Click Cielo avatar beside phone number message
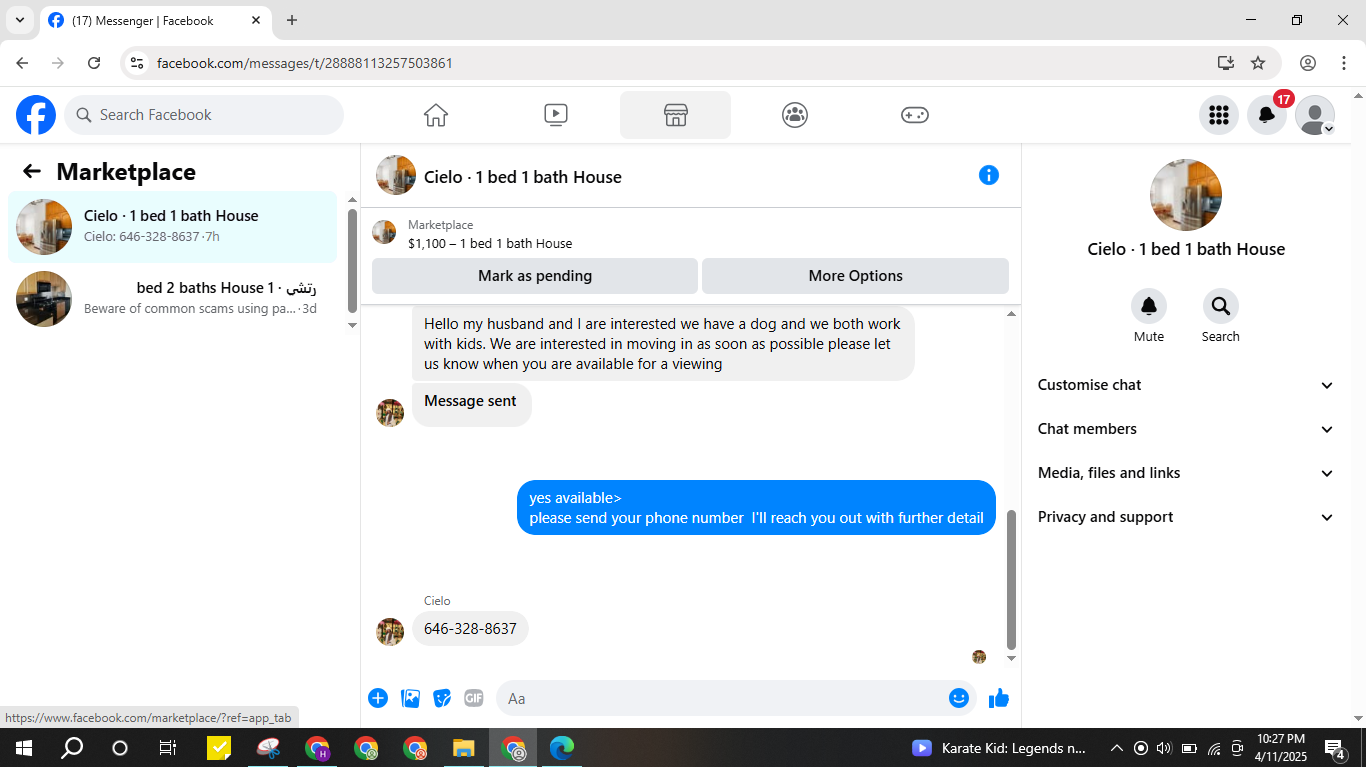This screenshot has height=767, width=1366. 390,632
